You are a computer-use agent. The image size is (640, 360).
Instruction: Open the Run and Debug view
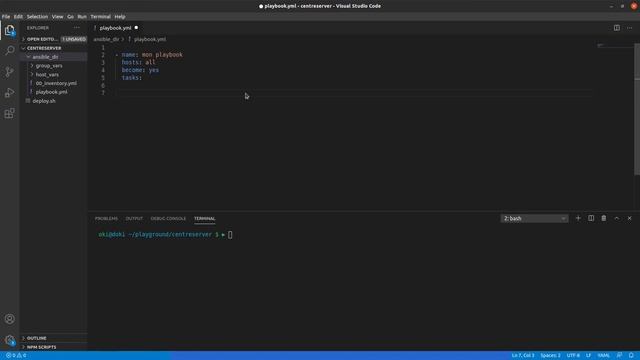pyautogui.click(x=9, y=93)
